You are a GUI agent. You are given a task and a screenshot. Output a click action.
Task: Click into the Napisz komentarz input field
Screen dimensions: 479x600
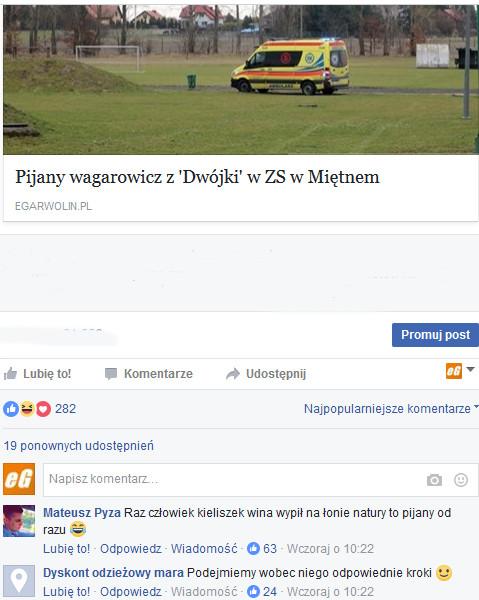[261, 479]
